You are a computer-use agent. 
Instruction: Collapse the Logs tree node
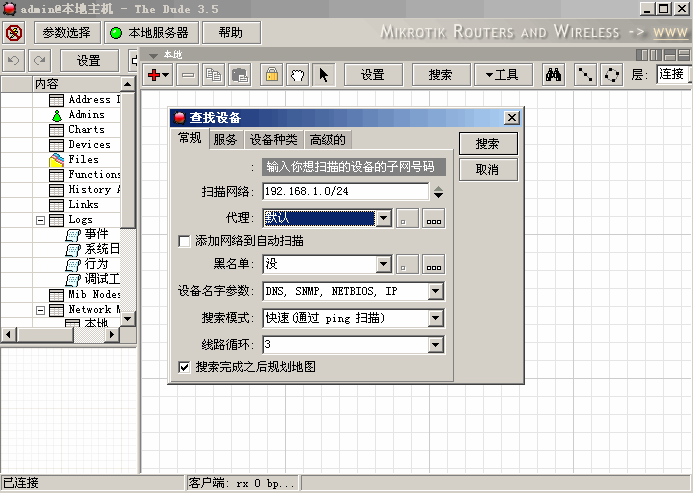click(40, 220)
